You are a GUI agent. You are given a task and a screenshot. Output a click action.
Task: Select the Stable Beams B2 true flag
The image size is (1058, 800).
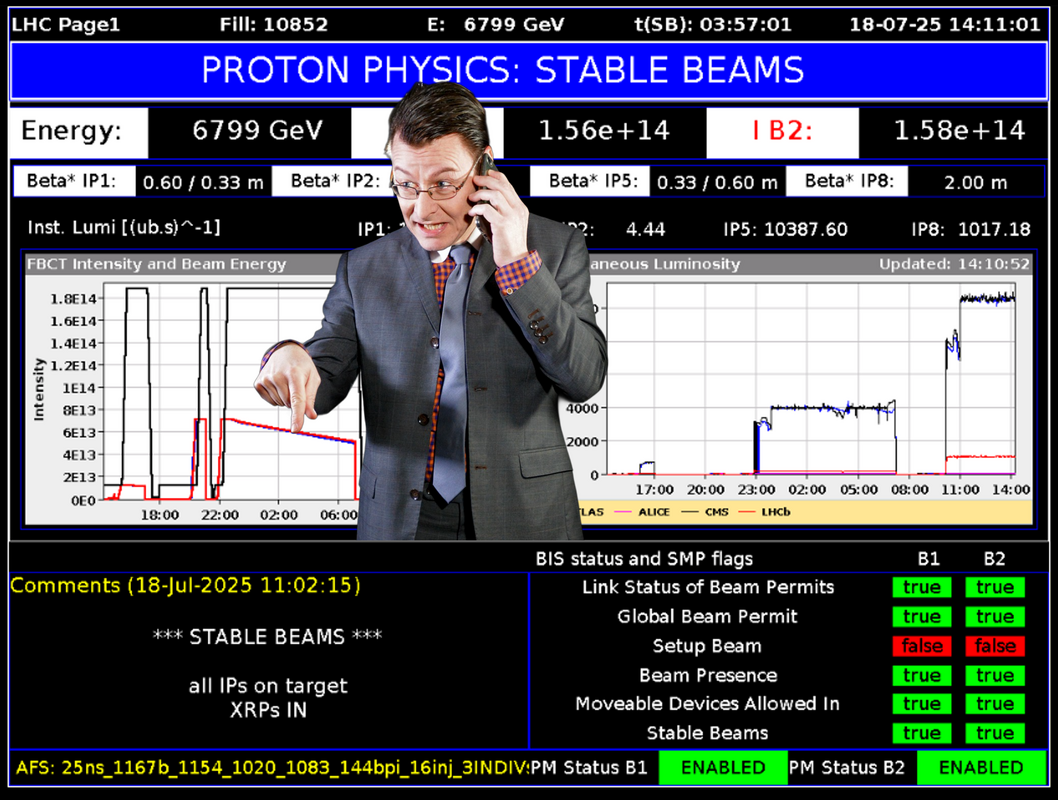[995, 733]
